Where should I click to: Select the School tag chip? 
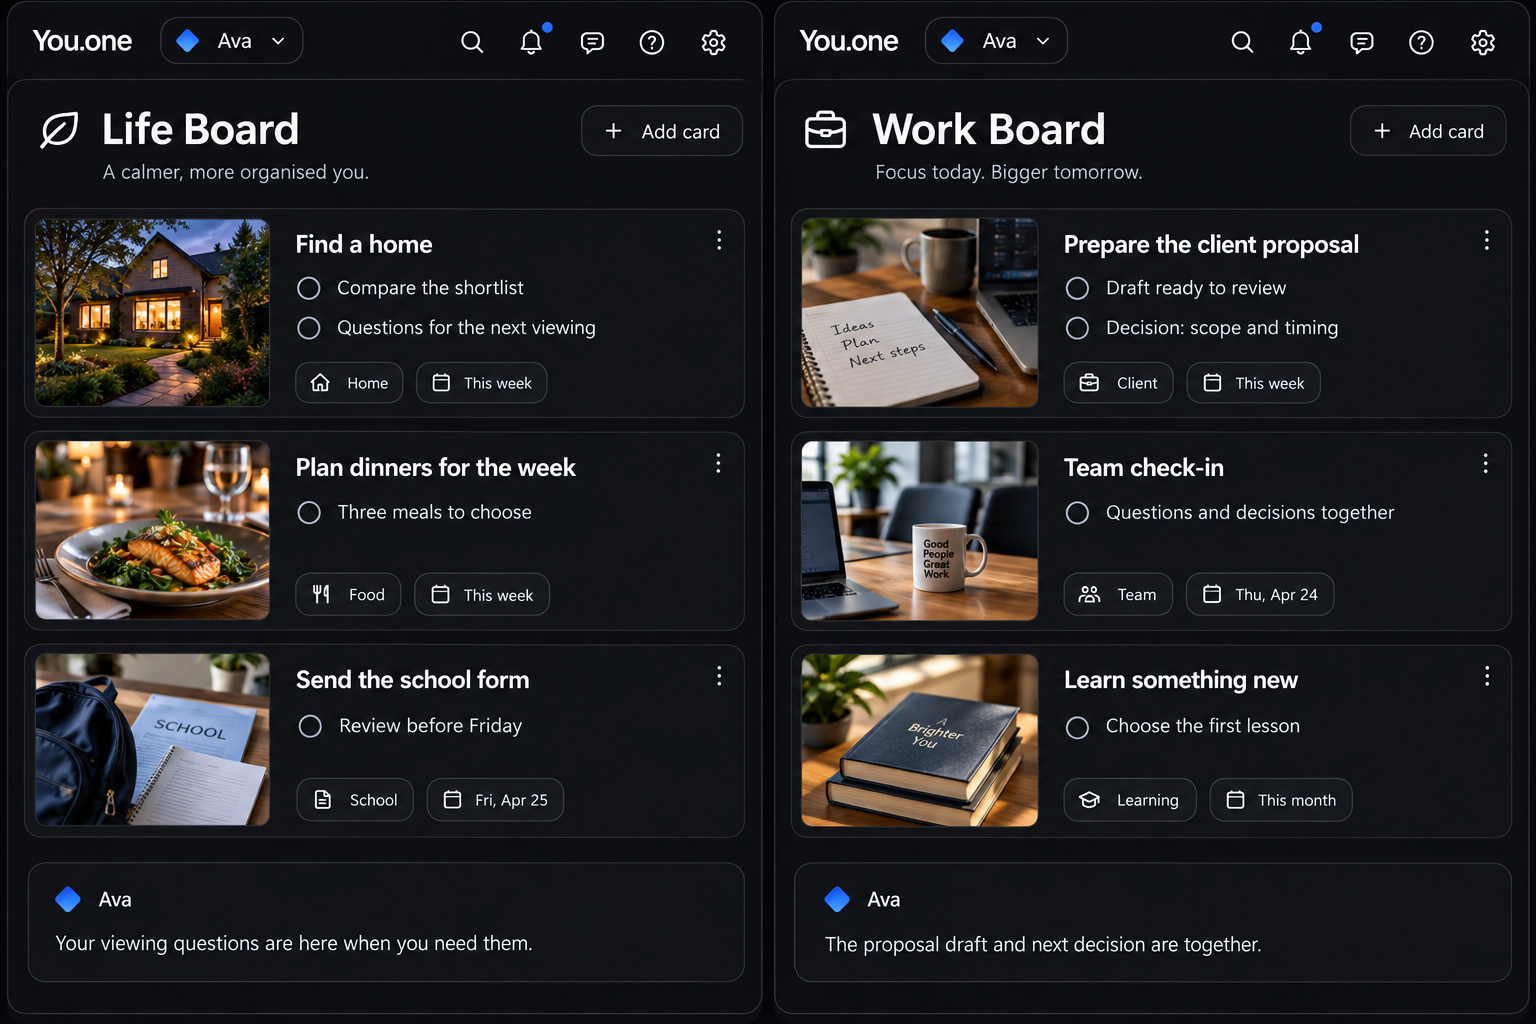pyautogui.click(x=355, y=800)
